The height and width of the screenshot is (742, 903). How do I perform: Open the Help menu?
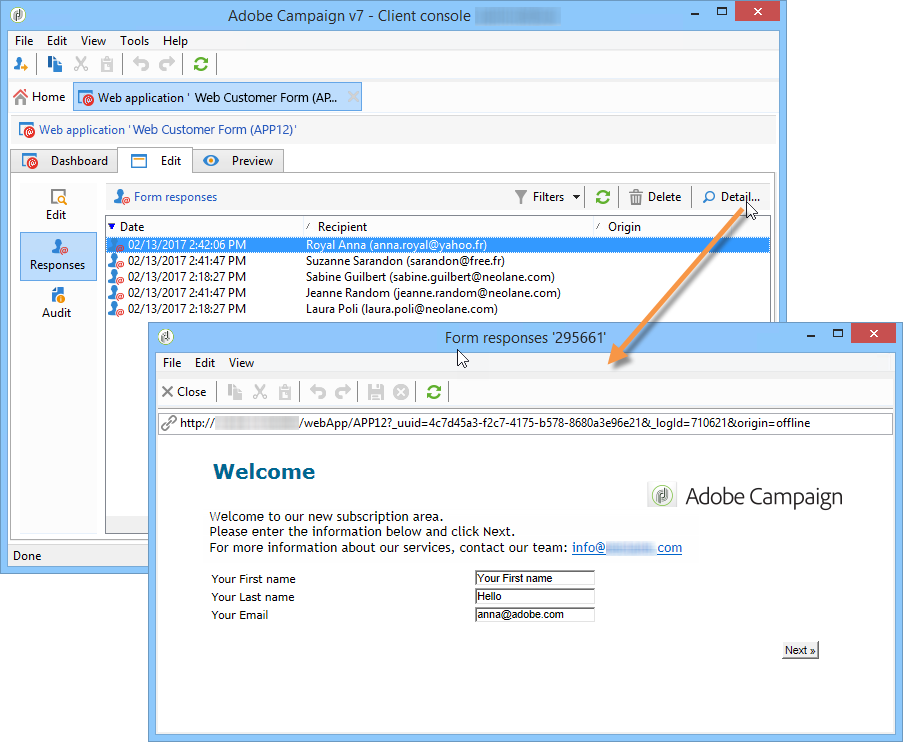[175, 41]
